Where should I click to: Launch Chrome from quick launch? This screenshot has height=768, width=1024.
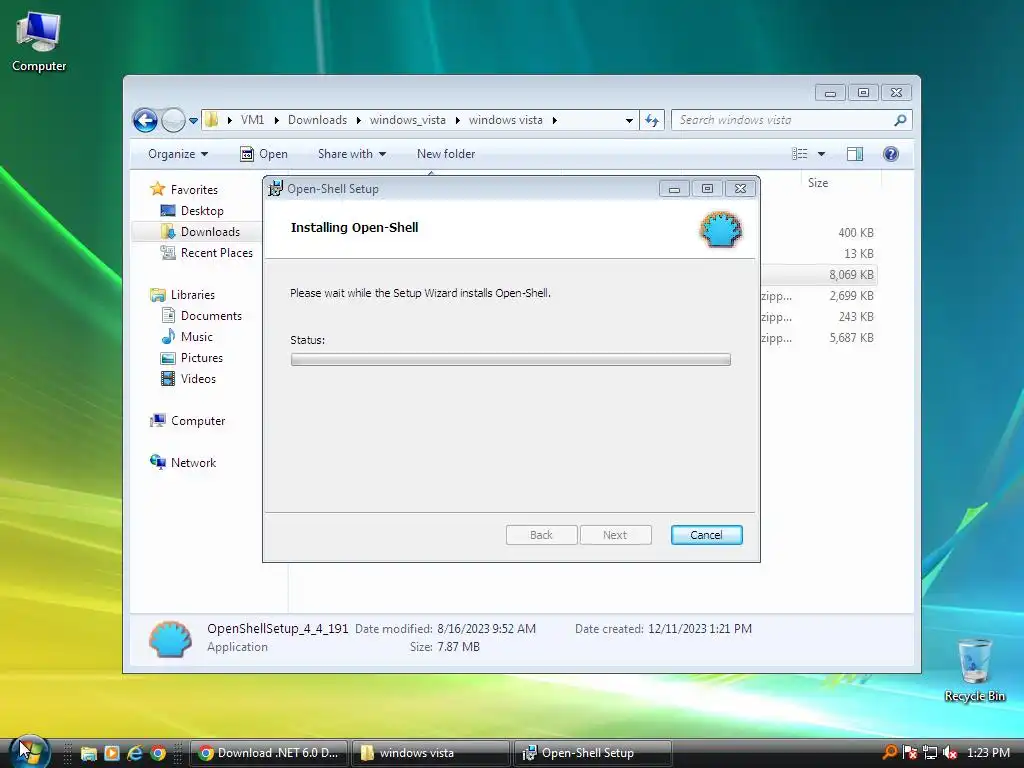[158, 754]
